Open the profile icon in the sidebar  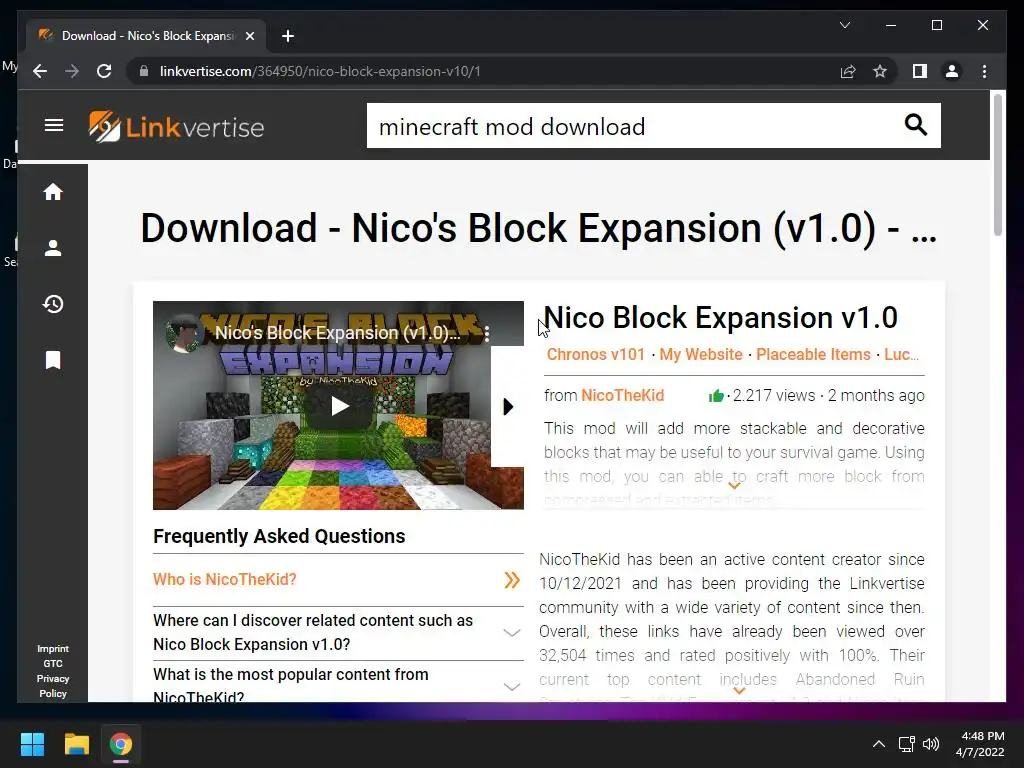point(53,248)
